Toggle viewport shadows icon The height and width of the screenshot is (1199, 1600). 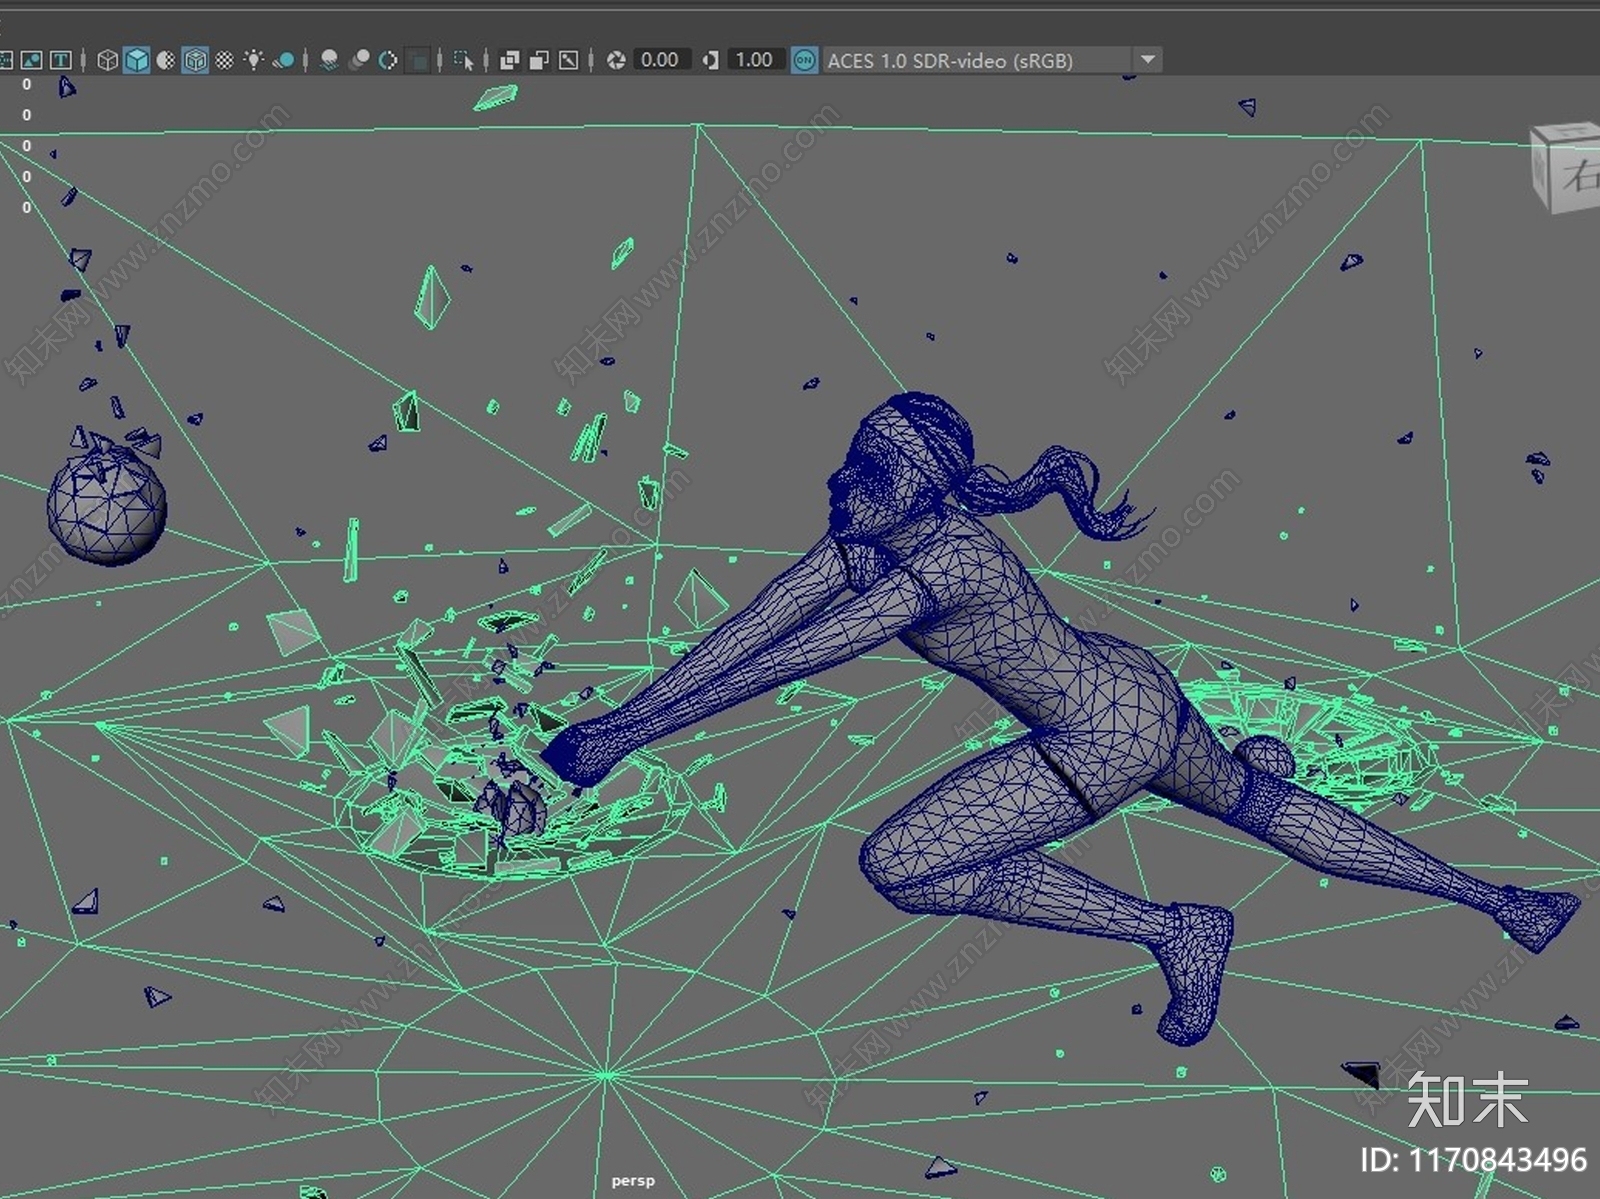coord(284,60)
